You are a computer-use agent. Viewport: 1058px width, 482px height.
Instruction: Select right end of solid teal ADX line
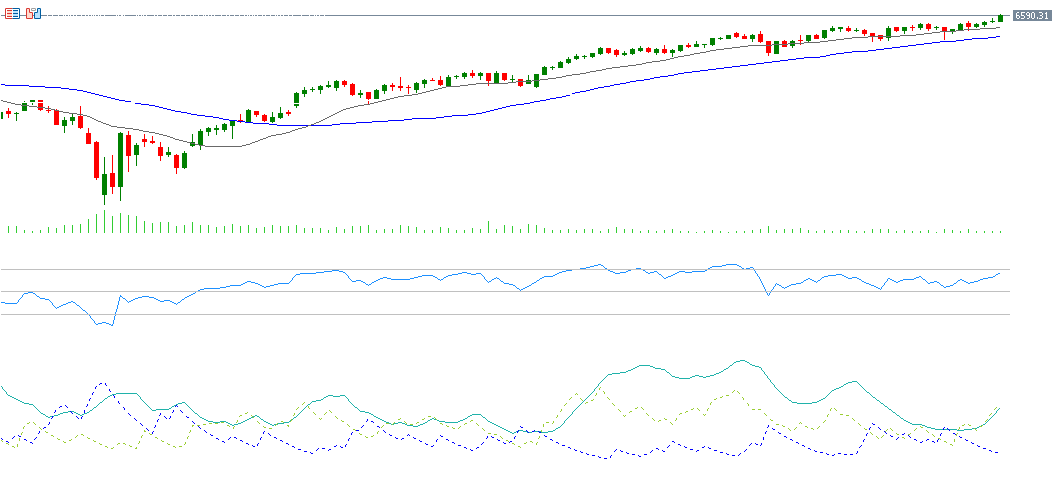click(999, 408)
